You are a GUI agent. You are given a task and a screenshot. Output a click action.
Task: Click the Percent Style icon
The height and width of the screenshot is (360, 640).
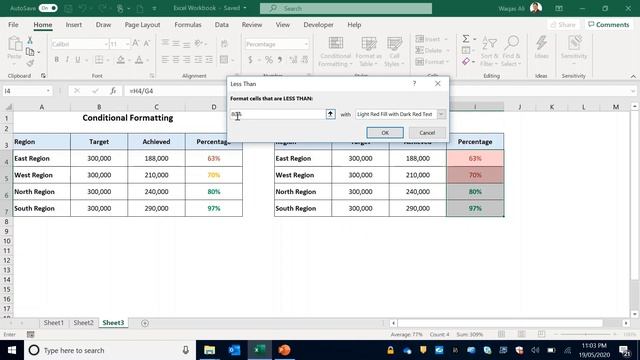[x=269, y=60]
